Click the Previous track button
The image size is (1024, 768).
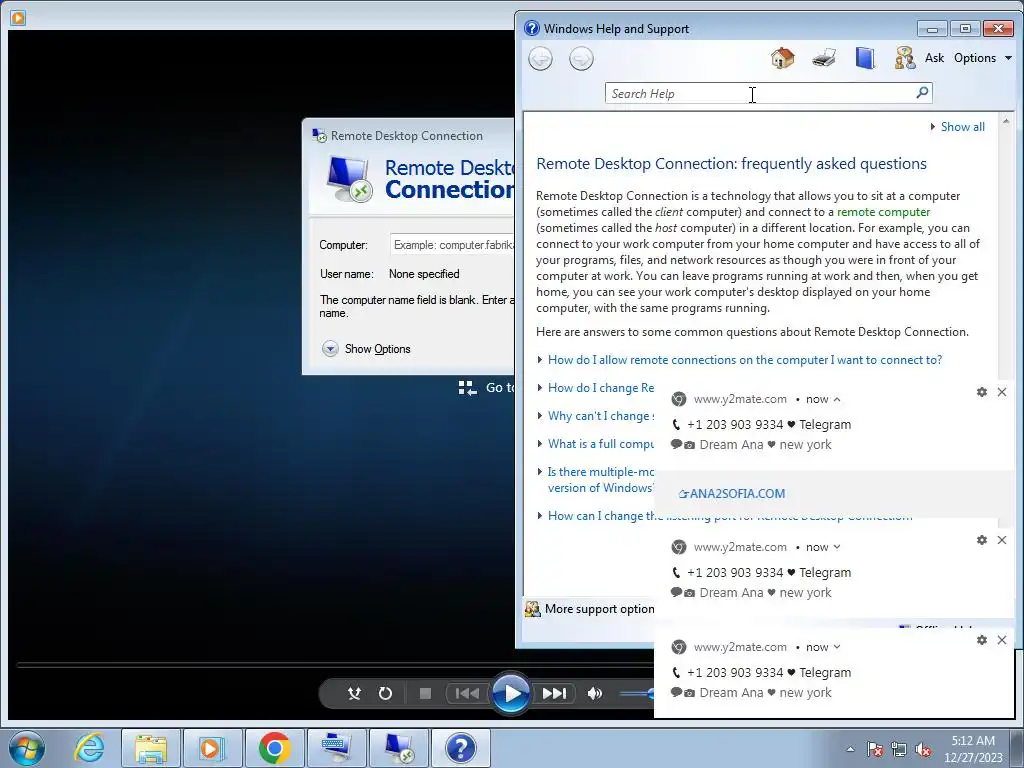(x=467, y=694)
